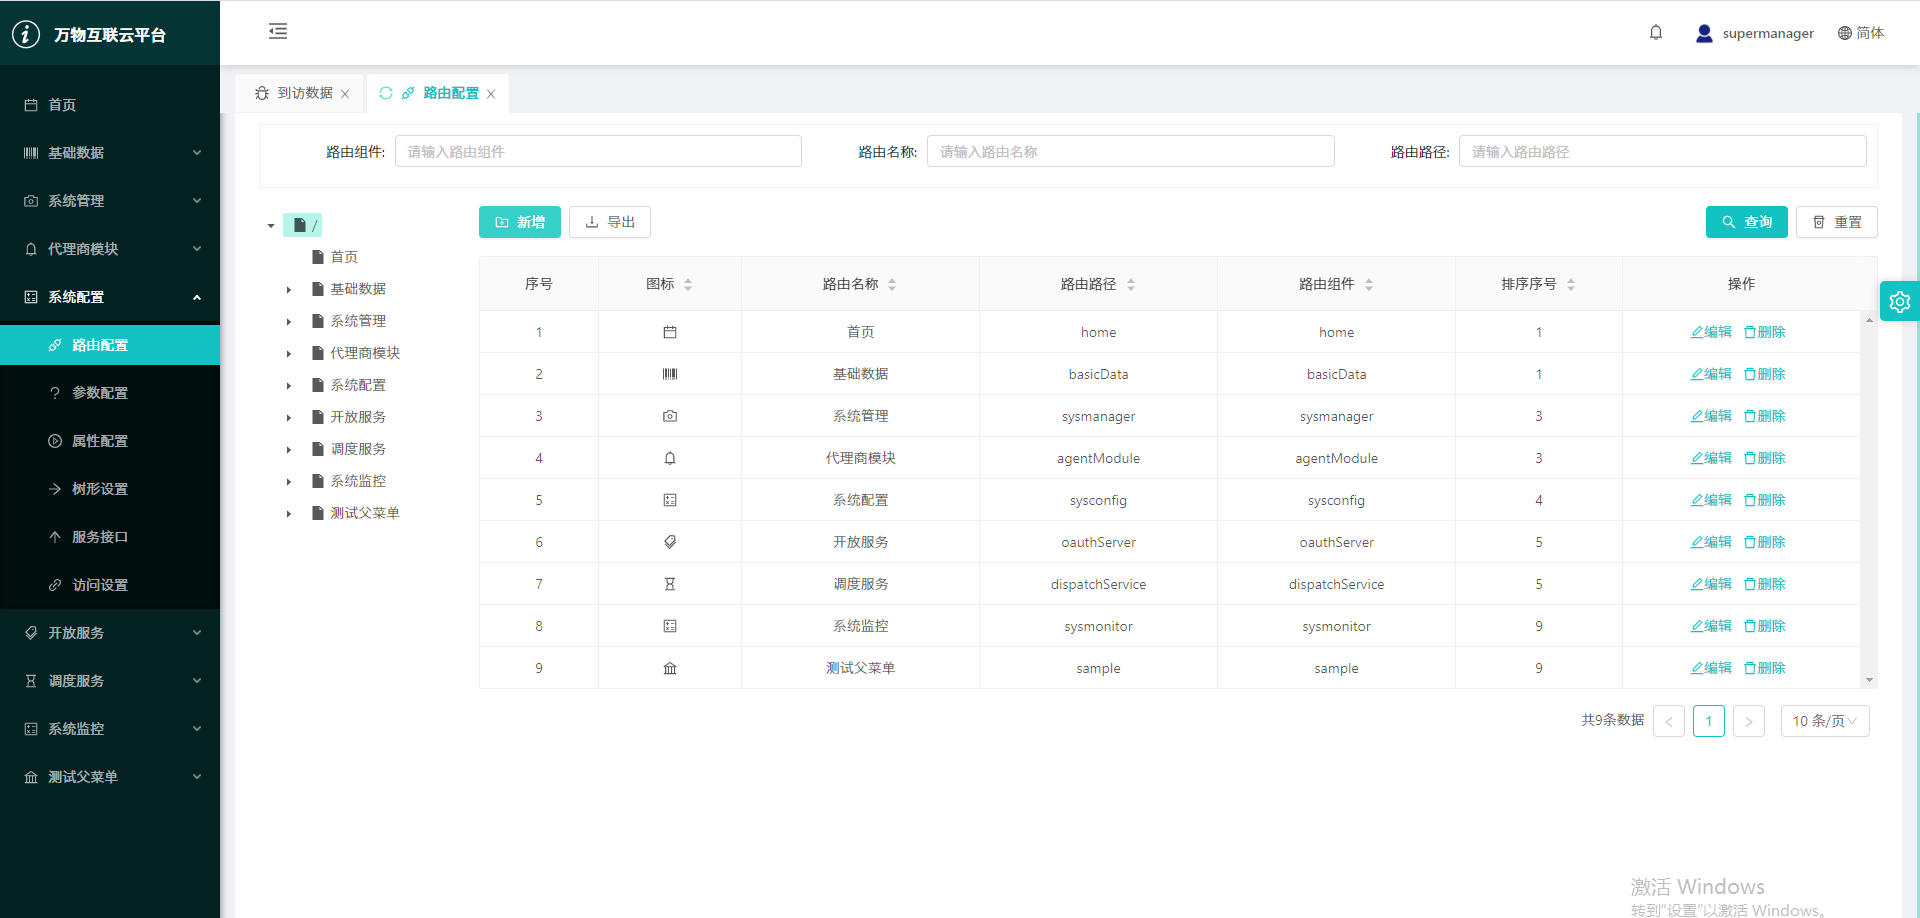Expand 系统管理 node in route tree
Screen dimensions: 1920x918
tap(289, 322)
